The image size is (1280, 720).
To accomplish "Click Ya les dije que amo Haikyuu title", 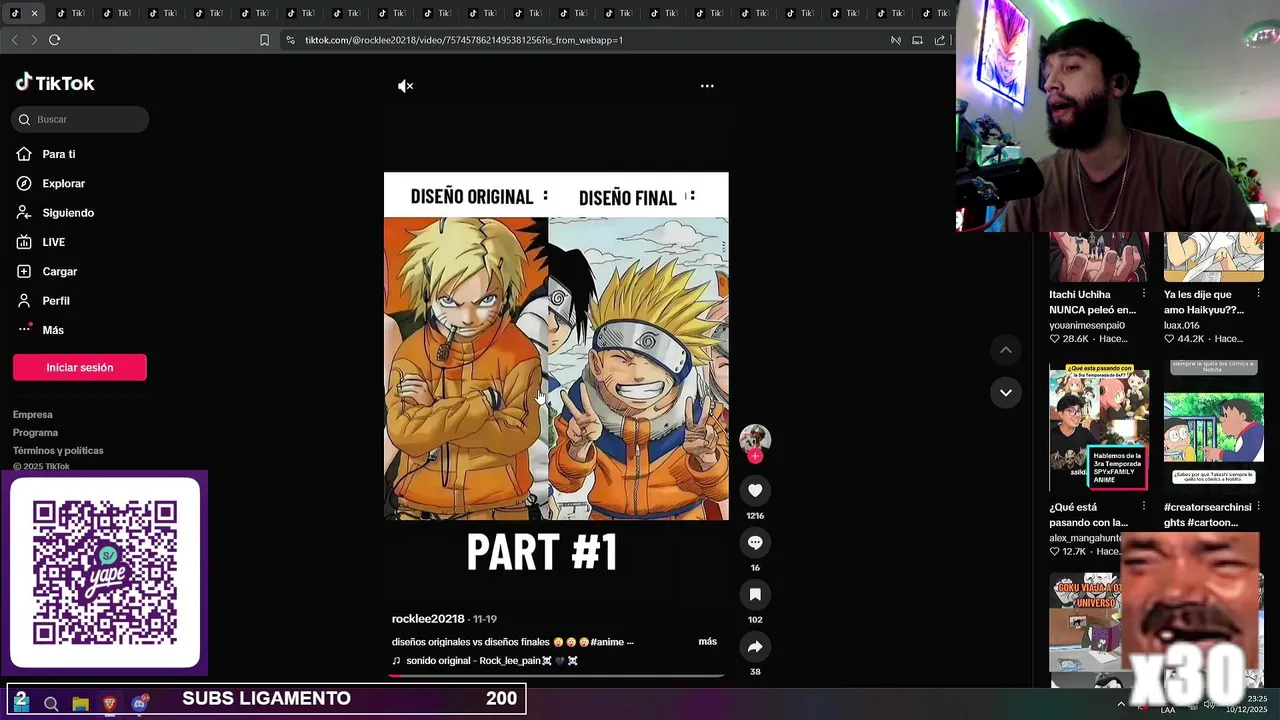I will (1204, 302).
